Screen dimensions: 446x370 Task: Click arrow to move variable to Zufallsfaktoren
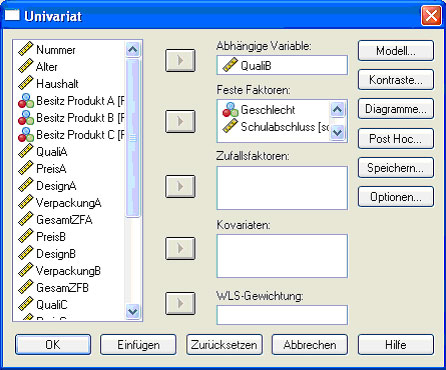(x=180, y=186)
